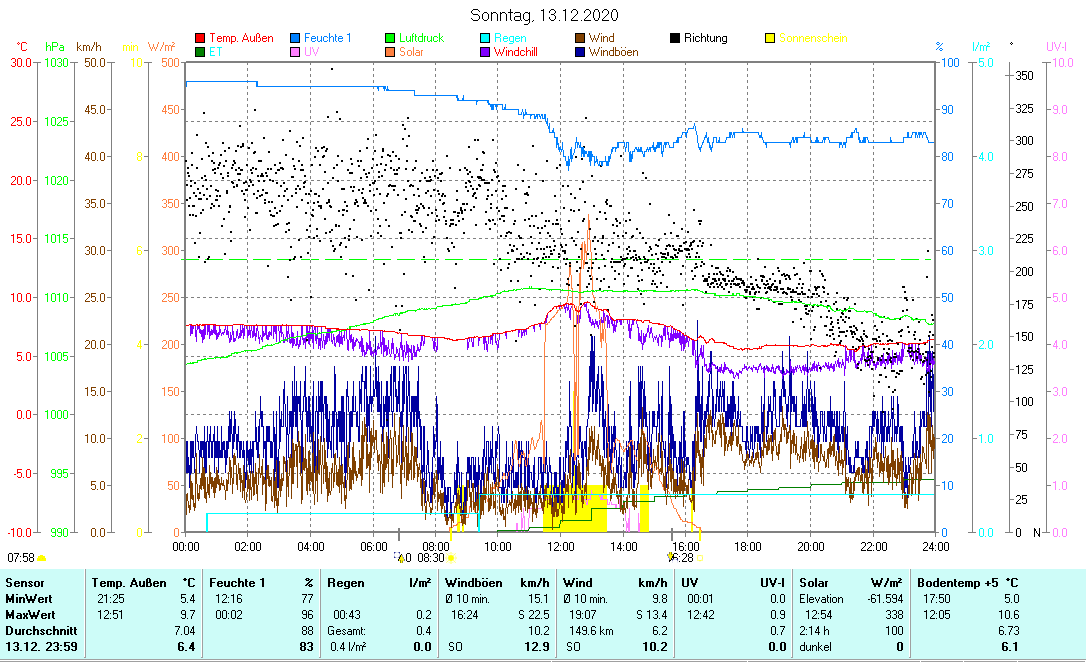The image size is (1086, 662).
Task: Click the 12:00 time axis label
Action: [x=560, y=546]
